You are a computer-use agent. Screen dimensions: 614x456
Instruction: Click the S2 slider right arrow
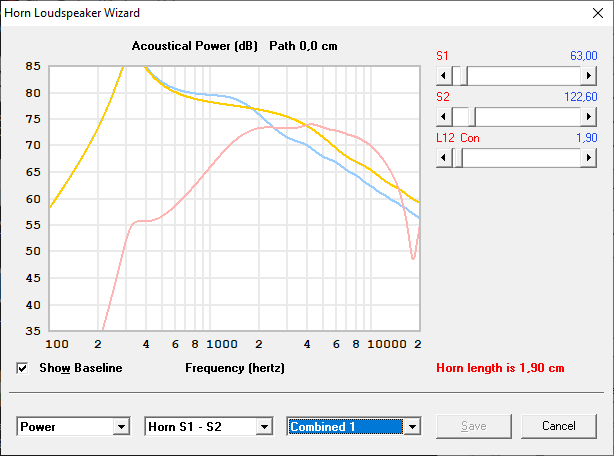coord(589,117)
